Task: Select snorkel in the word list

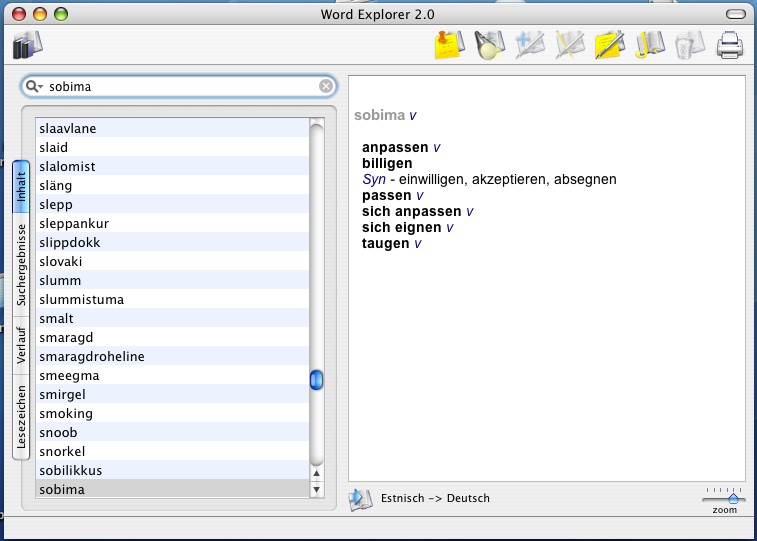Action: click(x=172, y=451)
